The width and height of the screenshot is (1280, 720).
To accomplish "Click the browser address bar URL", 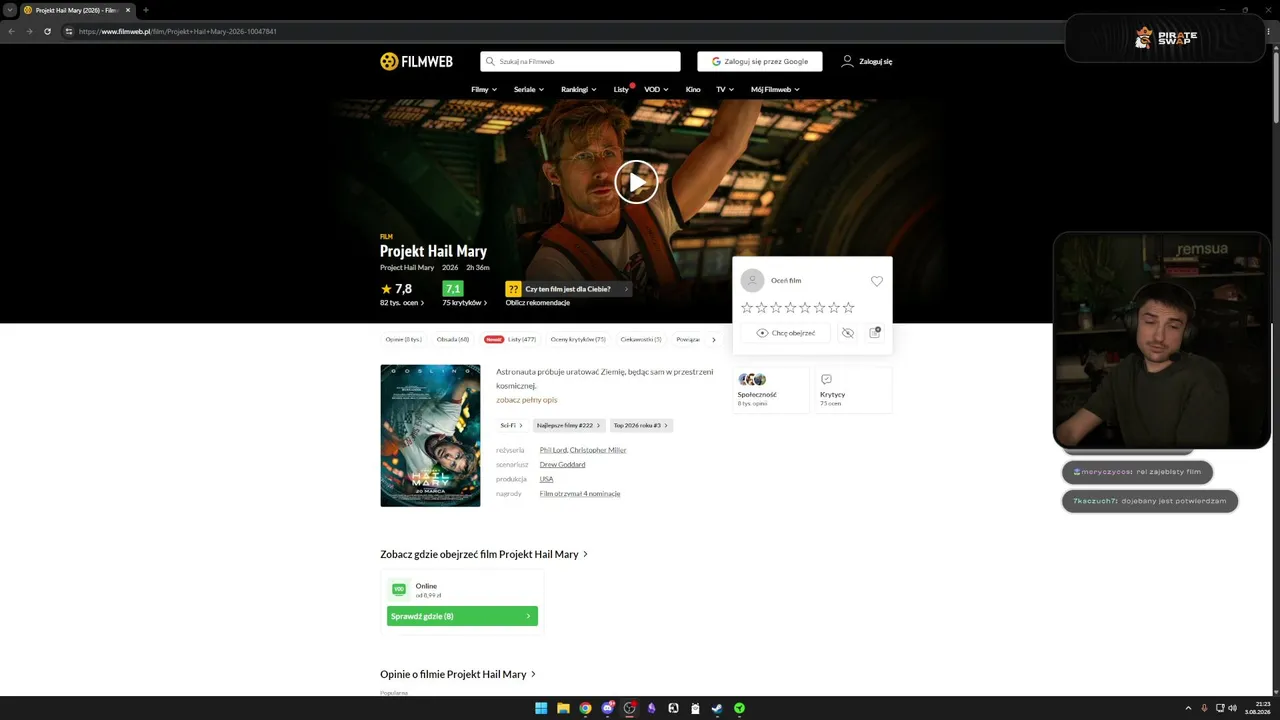I will (x=178, y=32).
